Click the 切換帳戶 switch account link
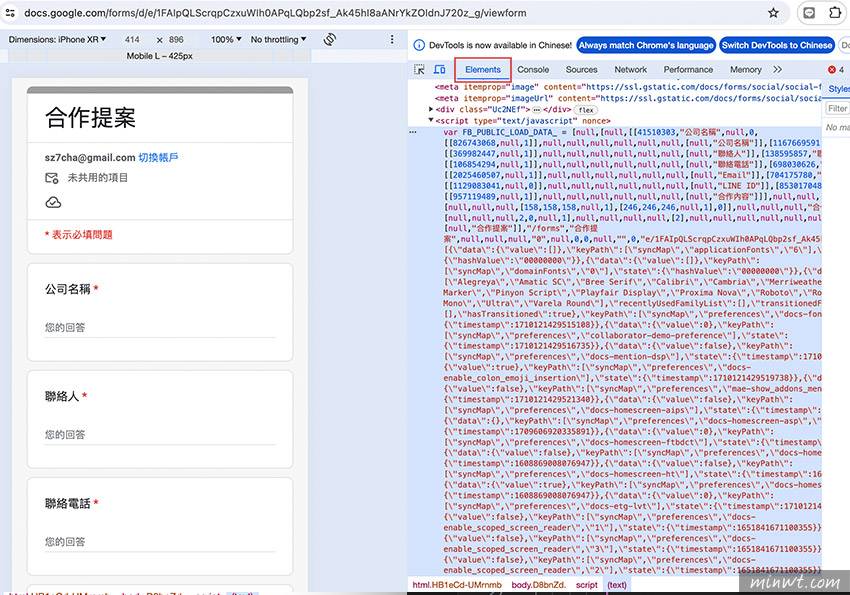 (x=158, y=157)
